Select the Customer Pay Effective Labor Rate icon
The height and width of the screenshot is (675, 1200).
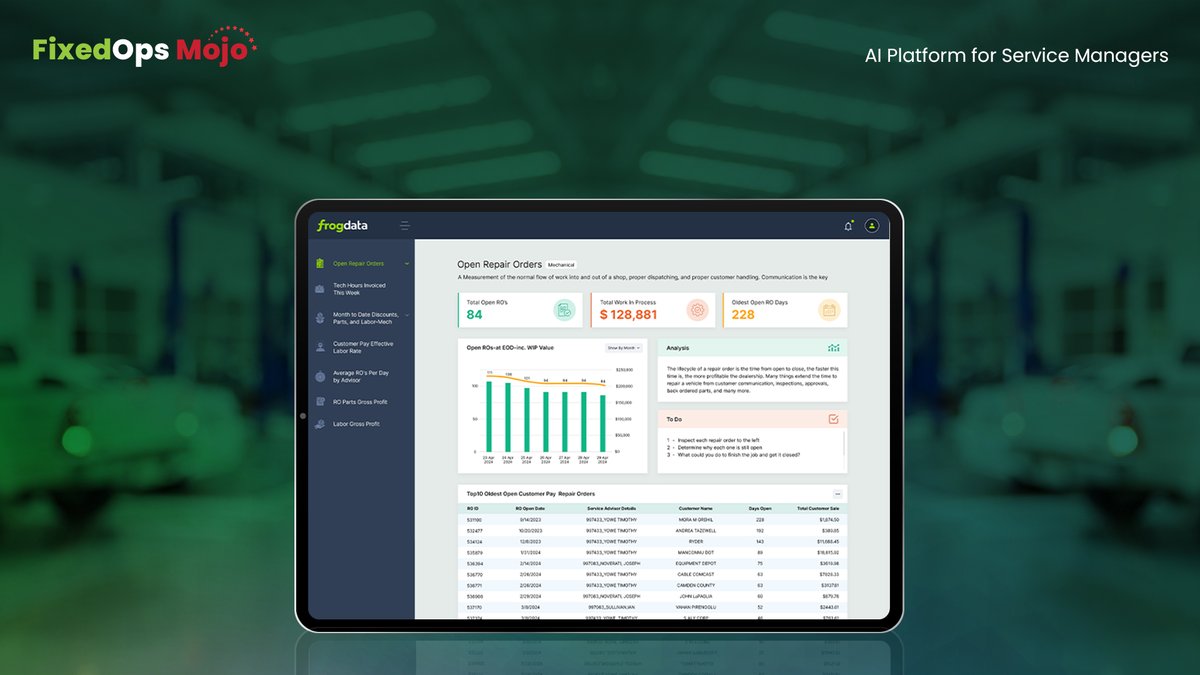point(320,347)
